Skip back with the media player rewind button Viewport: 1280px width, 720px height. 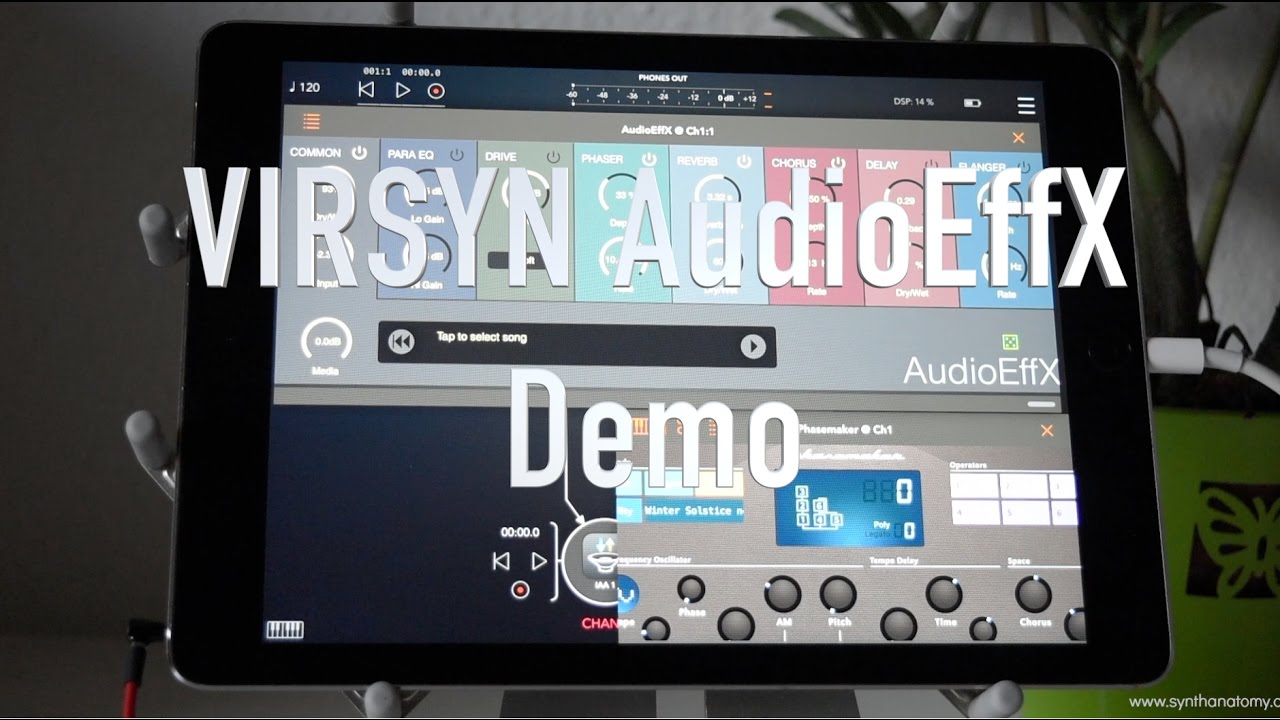pos(400,343)
